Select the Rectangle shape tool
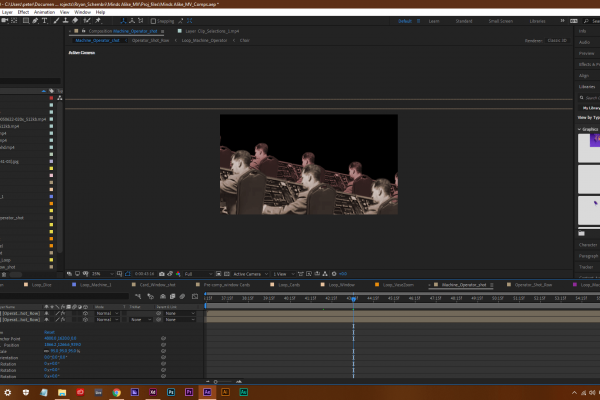The height and width of the screenshot is (400, 600). pyautogui.click(x=26, y=21)
